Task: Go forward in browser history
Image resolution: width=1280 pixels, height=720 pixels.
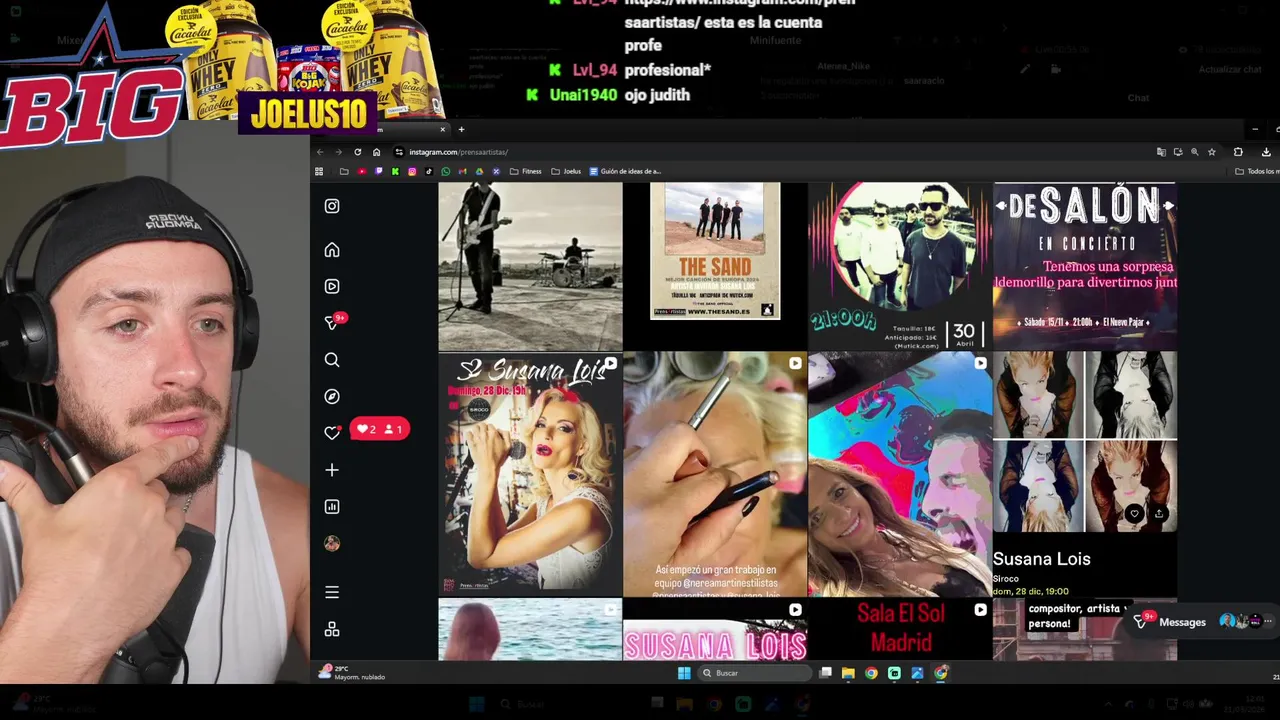Action: [338, 152]
